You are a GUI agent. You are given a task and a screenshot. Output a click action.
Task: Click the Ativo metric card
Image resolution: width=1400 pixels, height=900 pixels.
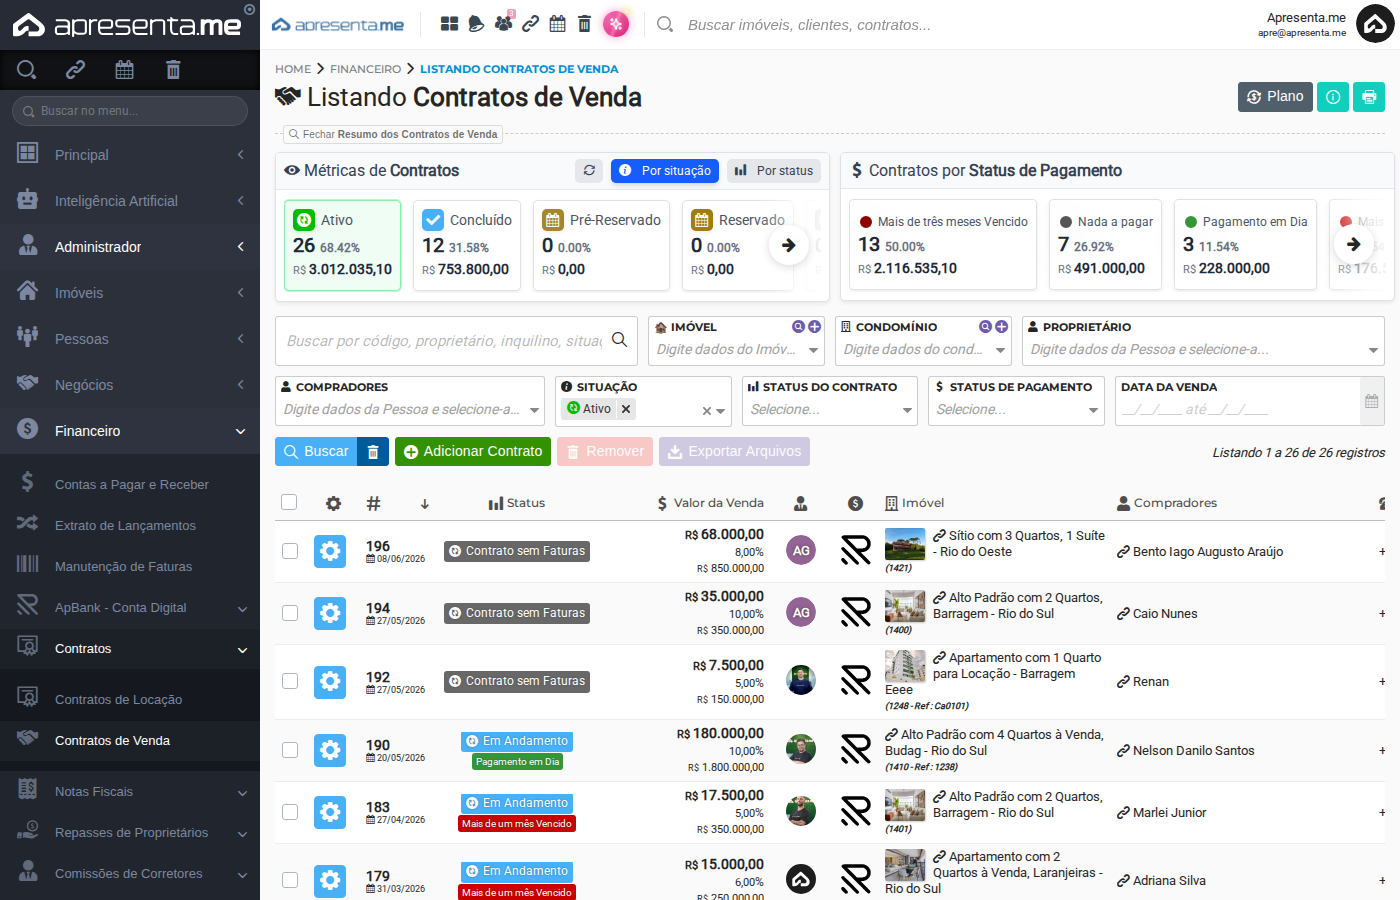pos(342,245)
